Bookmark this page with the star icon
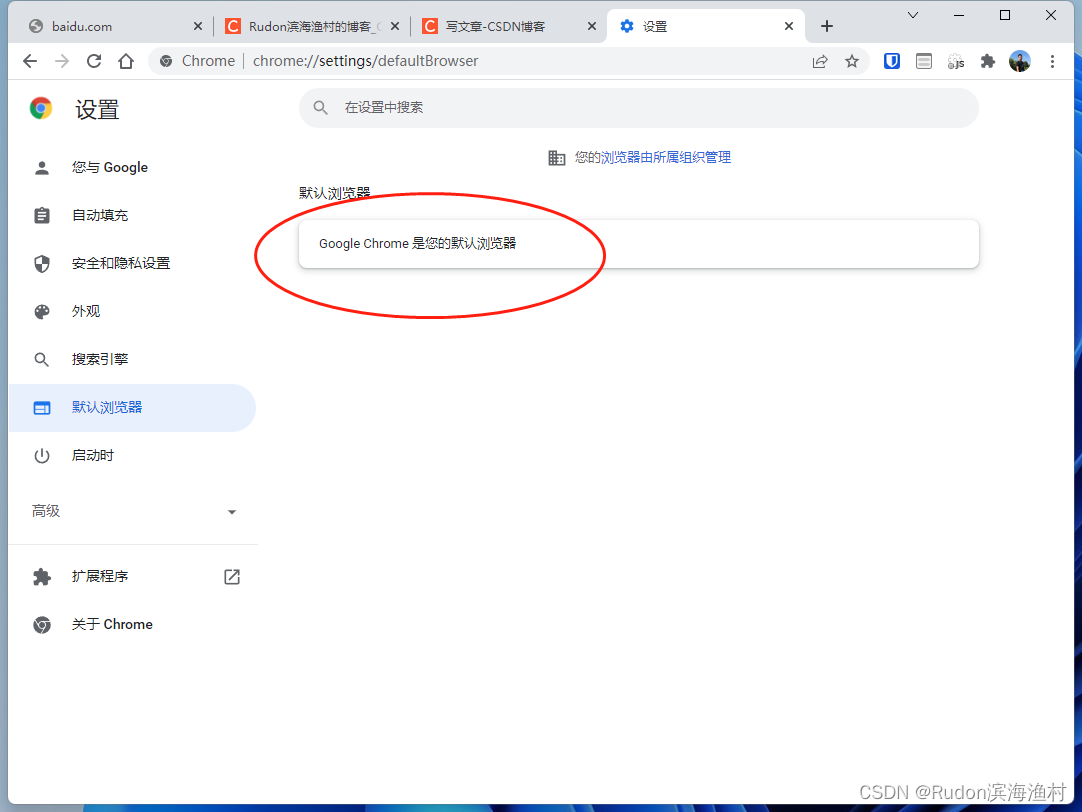This screenshot has width=1082, height=812. 852,61
